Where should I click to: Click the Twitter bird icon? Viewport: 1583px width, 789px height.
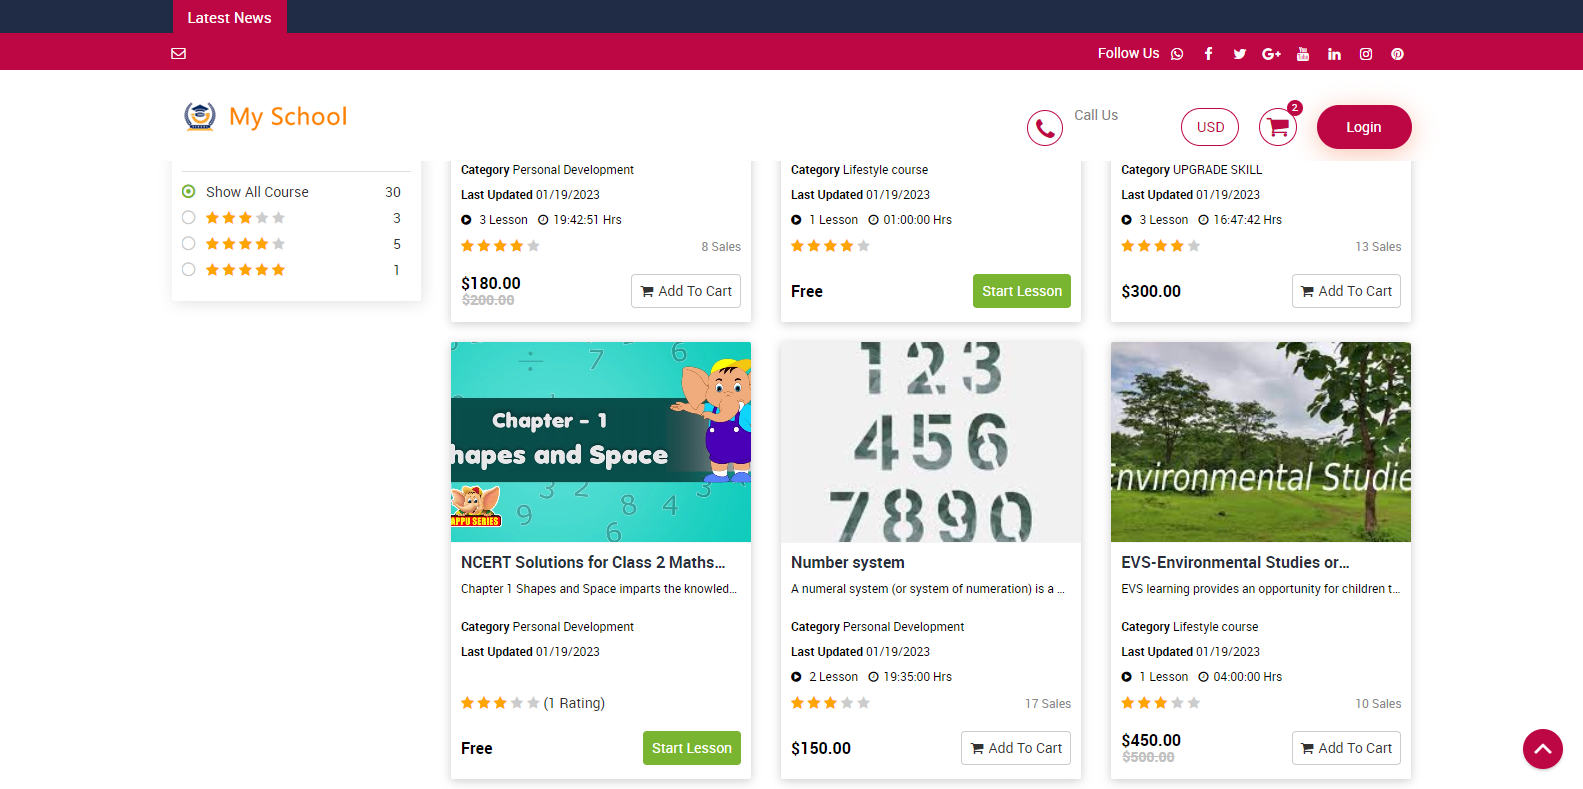coord(1239,54)
